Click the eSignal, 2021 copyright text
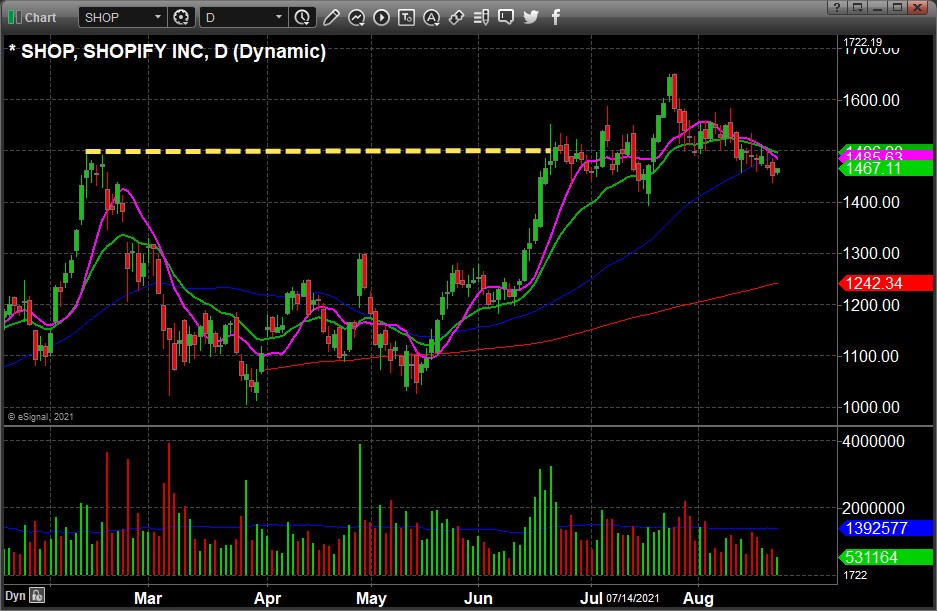Viewport: 937px width, 611px height. 41,417
